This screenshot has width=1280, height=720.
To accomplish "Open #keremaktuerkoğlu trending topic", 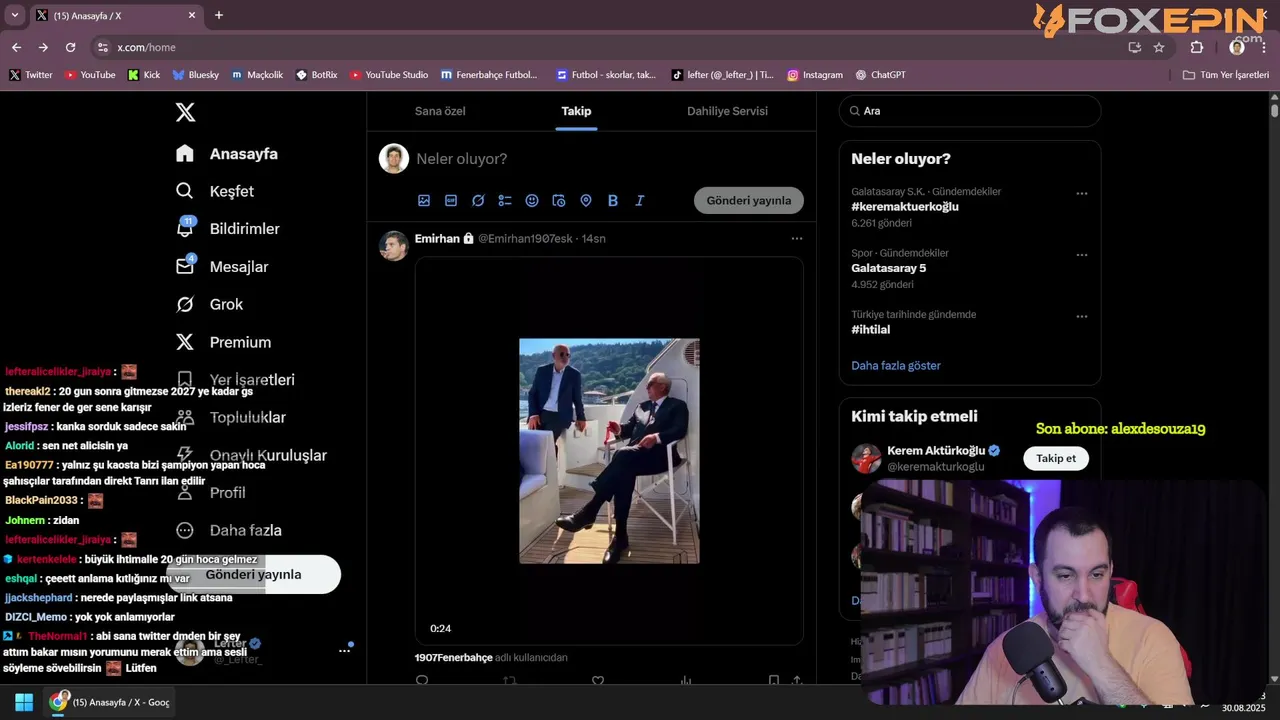I will click(x=905, y=207).
